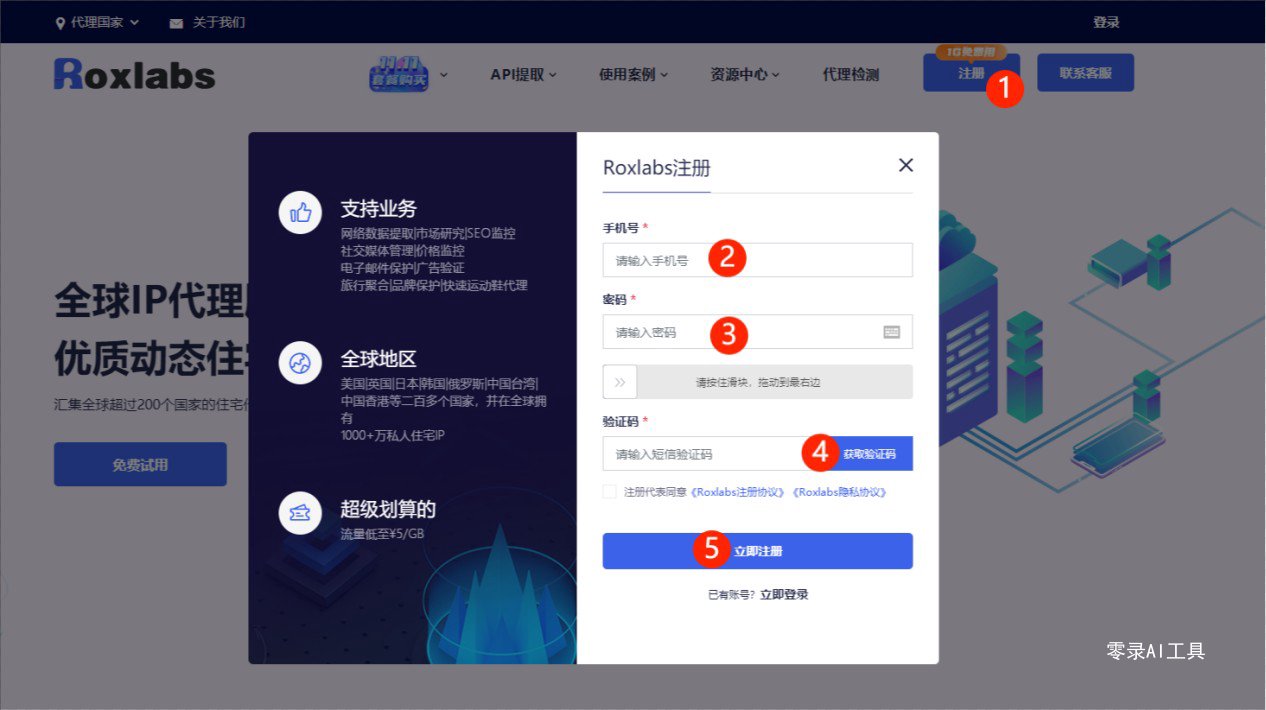Expand the 资源中心 dropdown
The height and width of the screenshot is (710, 1266).
[739, 74]
